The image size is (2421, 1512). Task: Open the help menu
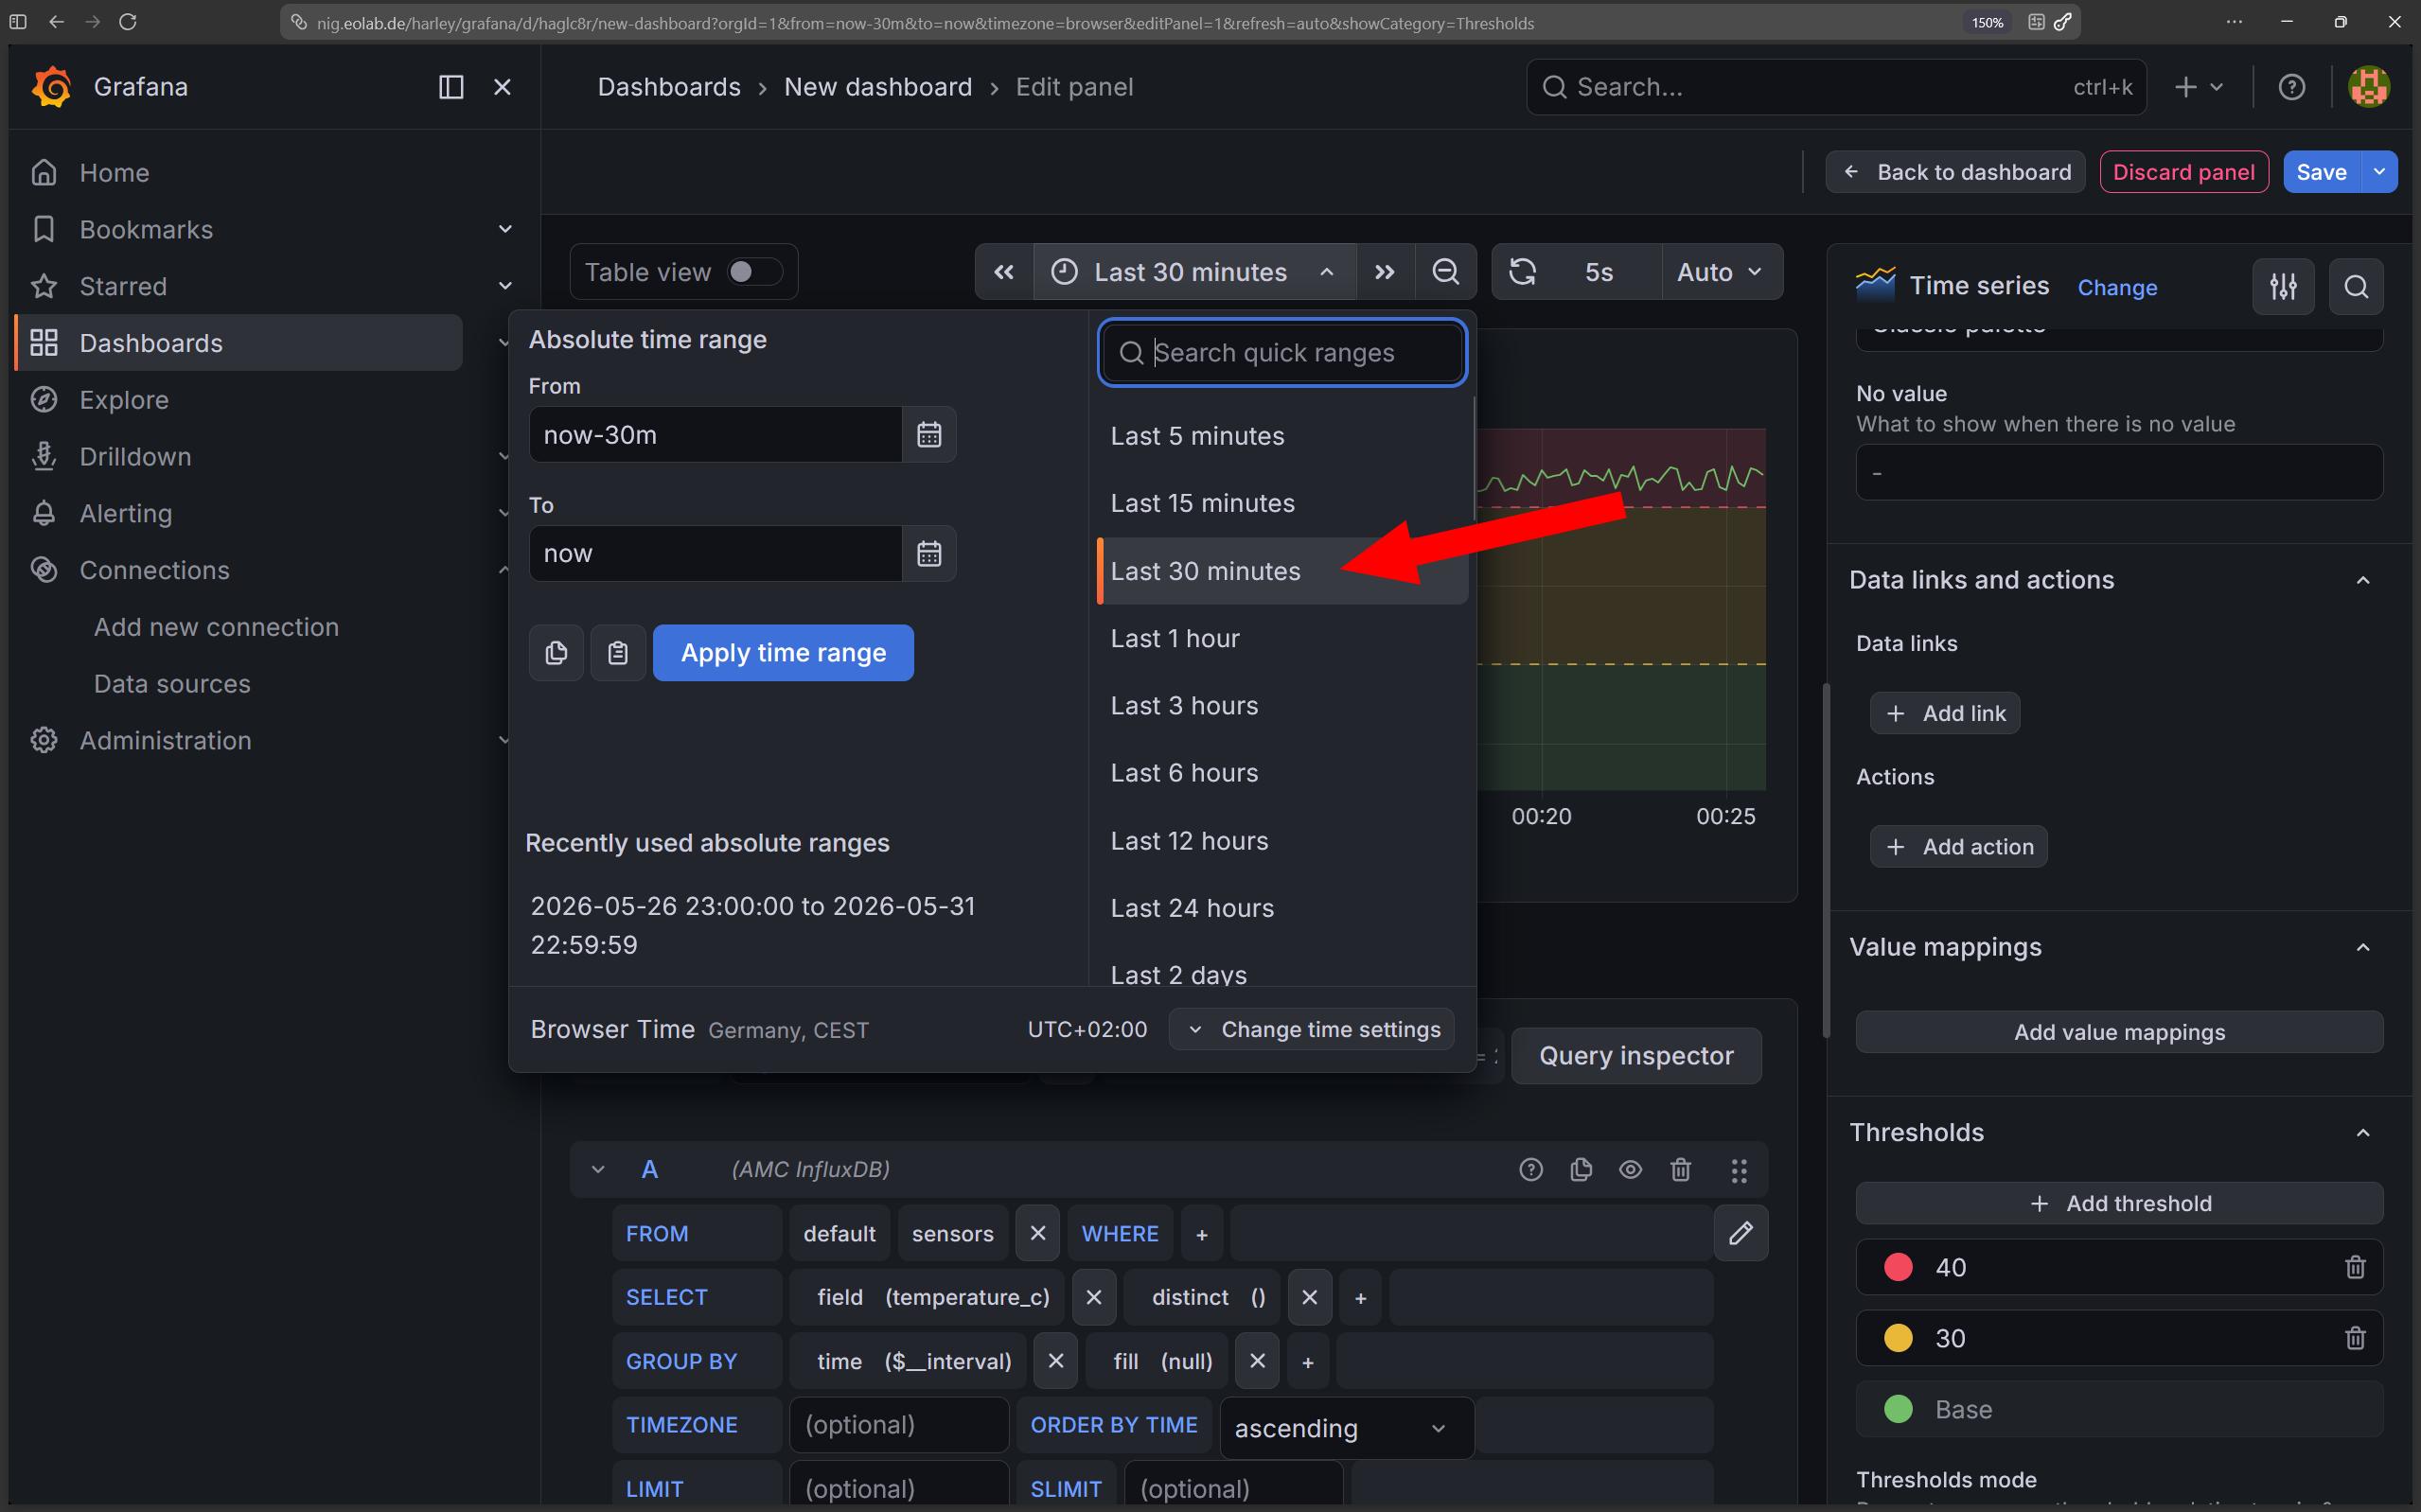pyautogui.click(x=2292, y=87)
